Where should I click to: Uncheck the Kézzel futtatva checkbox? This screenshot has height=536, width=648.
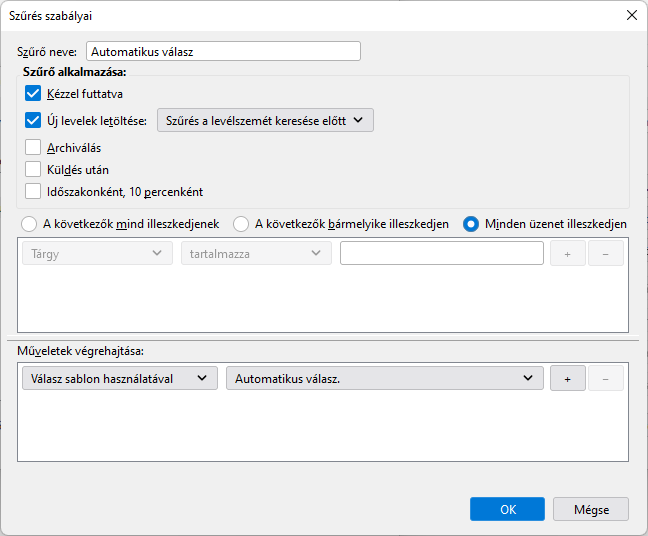(x=33, y=94)
